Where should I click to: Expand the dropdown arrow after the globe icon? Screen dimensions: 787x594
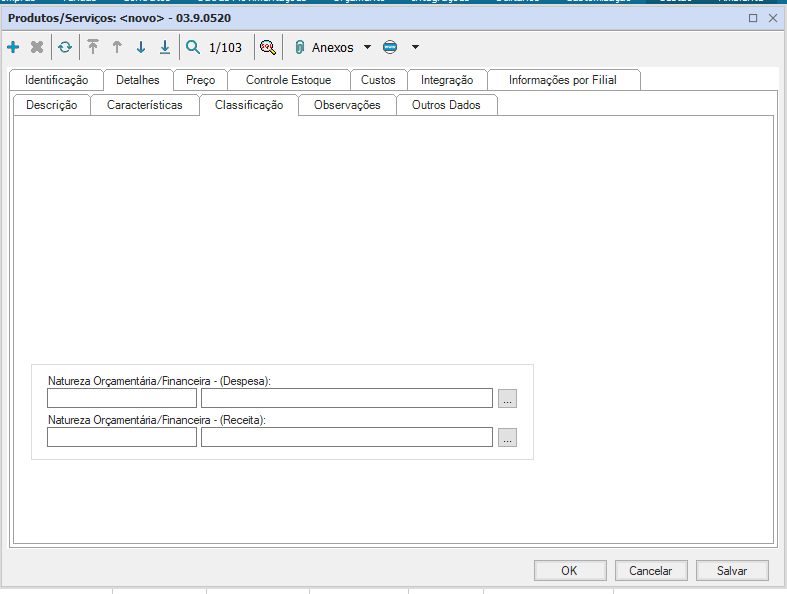click(415, 47)
